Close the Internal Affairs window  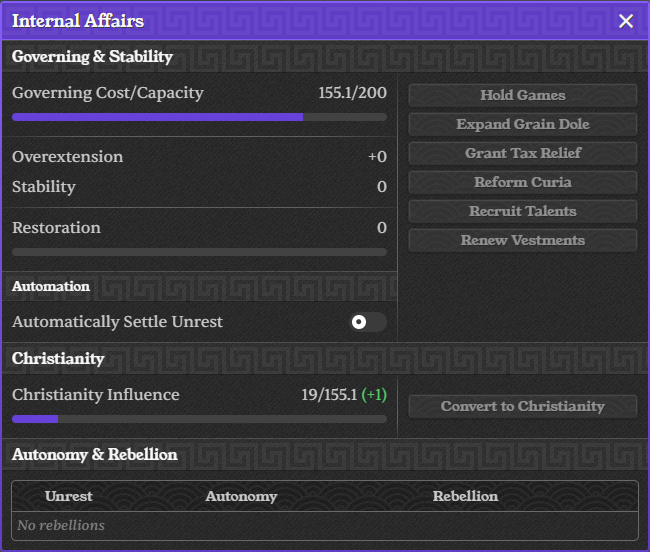point(626,21)
